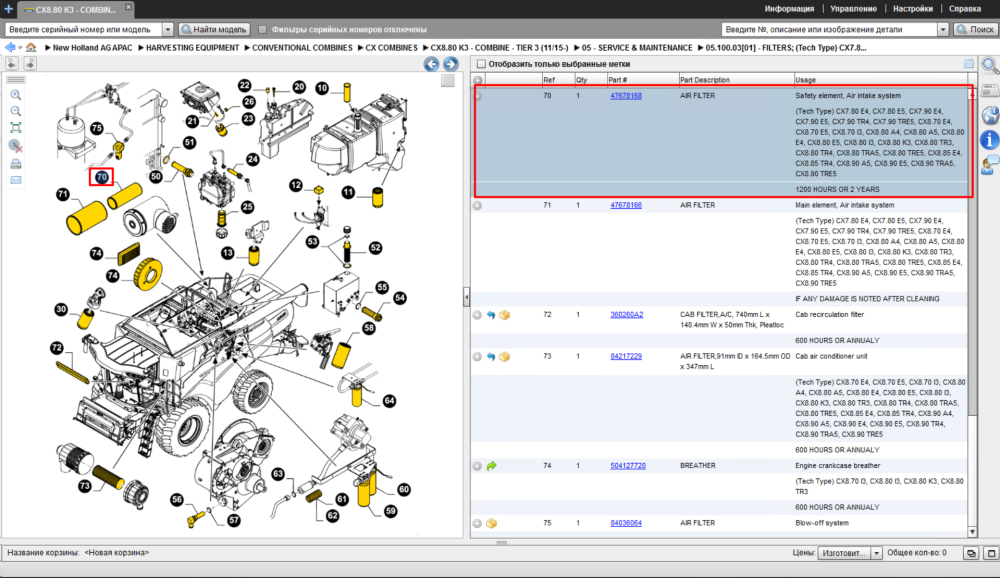Screen dimensions: 1000x578
Task: Expand the serial number or model dropdown
Action: coord(168,29)
